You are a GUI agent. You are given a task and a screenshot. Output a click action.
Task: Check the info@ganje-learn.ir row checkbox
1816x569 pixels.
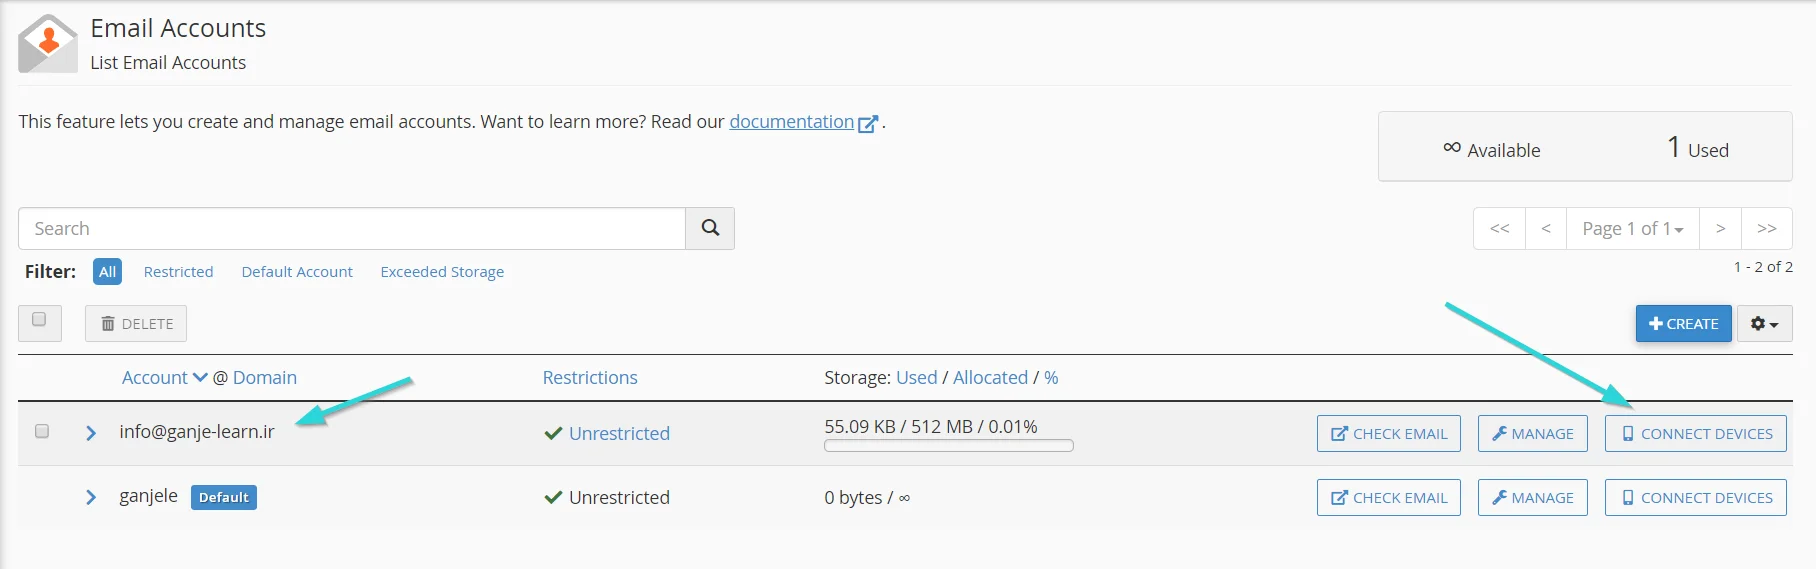pos(42,431)
